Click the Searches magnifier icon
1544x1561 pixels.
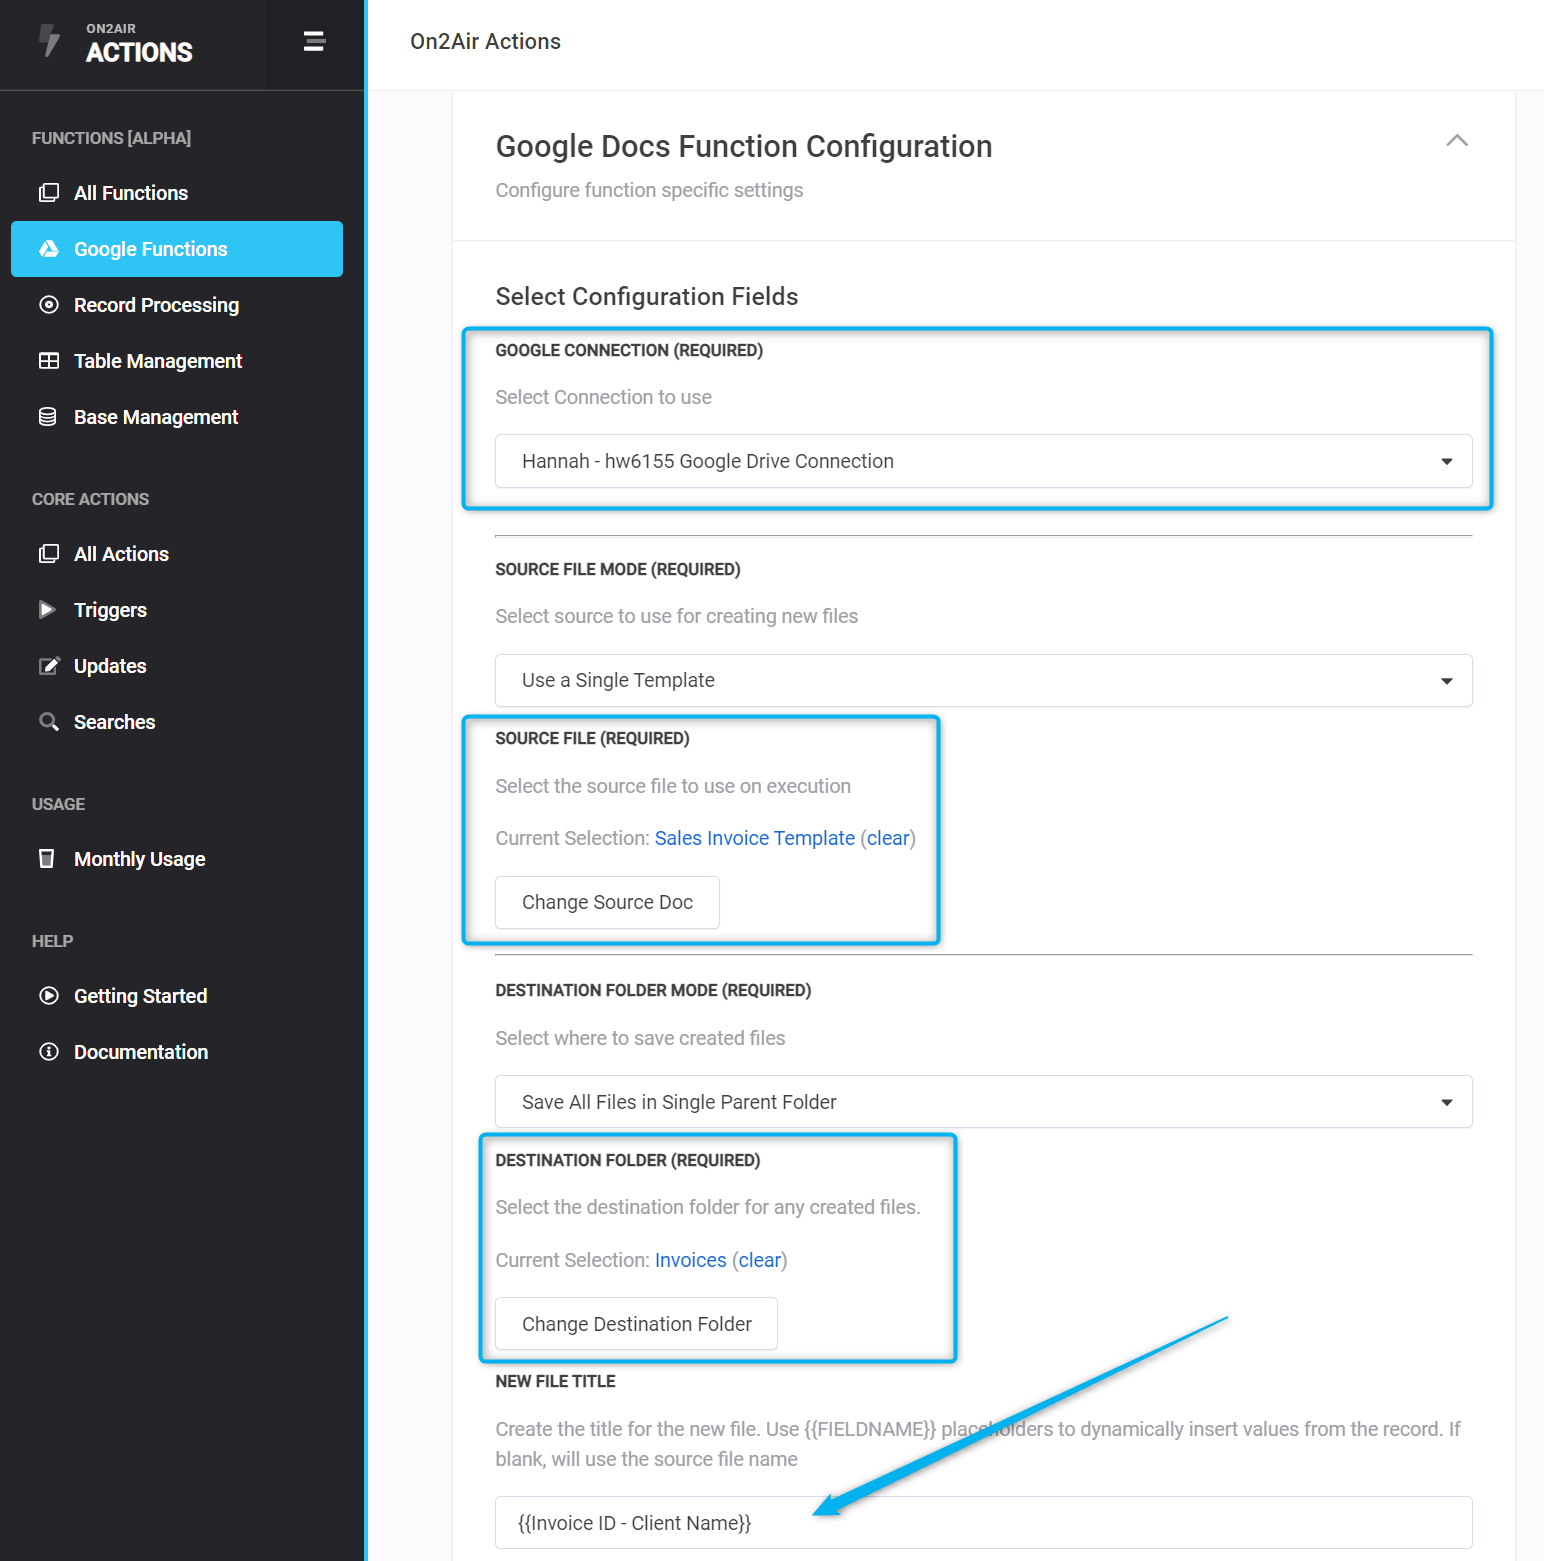point(49,721)
